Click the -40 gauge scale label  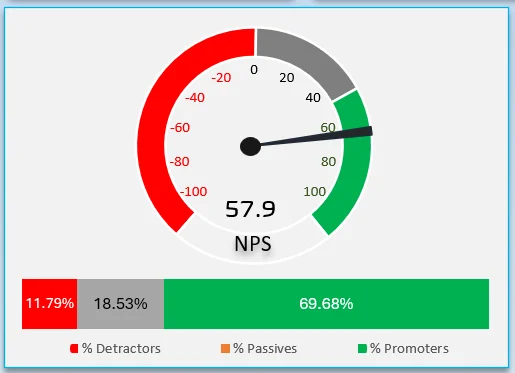(x=195, y=98)
